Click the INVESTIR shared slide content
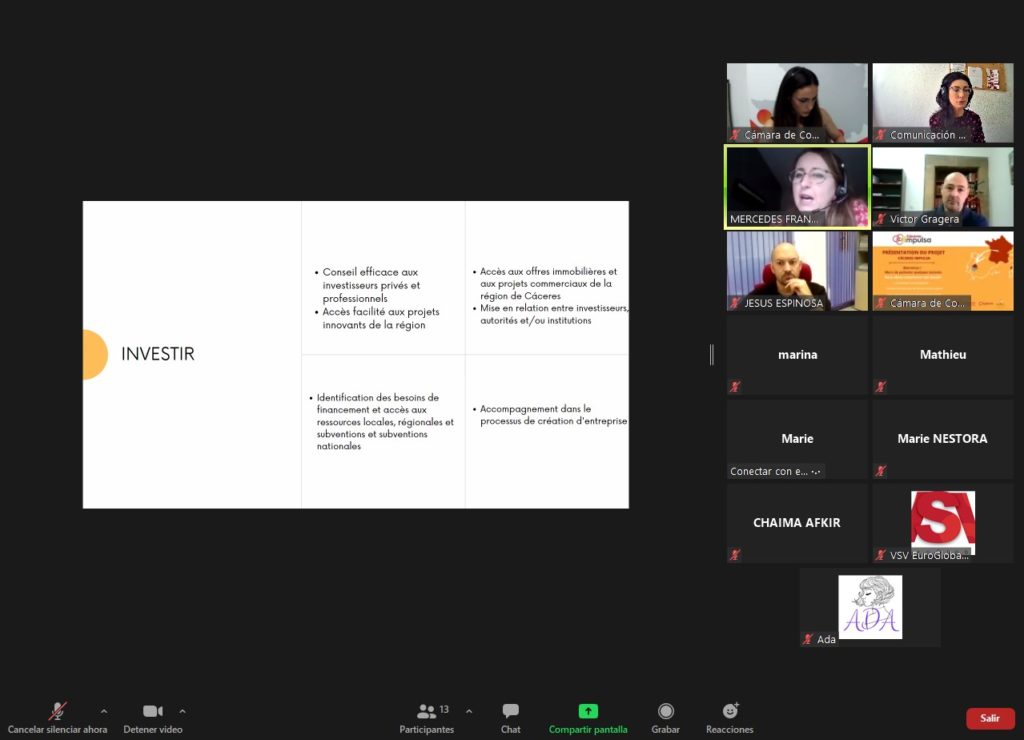 (x=355, y=354)
